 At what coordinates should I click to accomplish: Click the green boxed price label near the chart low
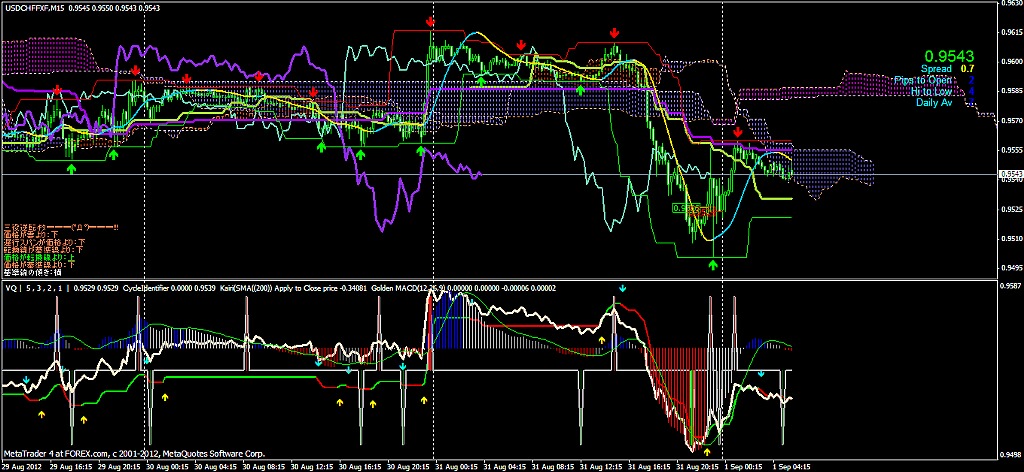pos(688,208)
